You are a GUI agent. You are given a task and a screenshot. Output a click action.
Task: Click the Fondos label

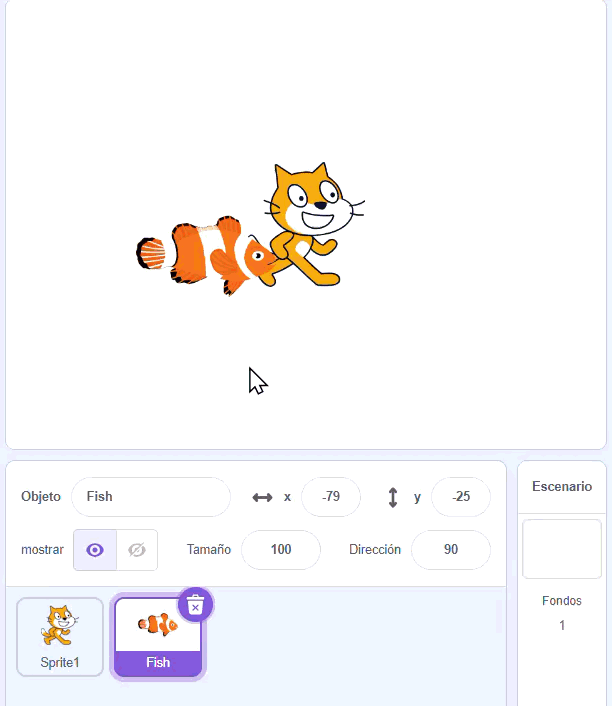tap(562, 601)
